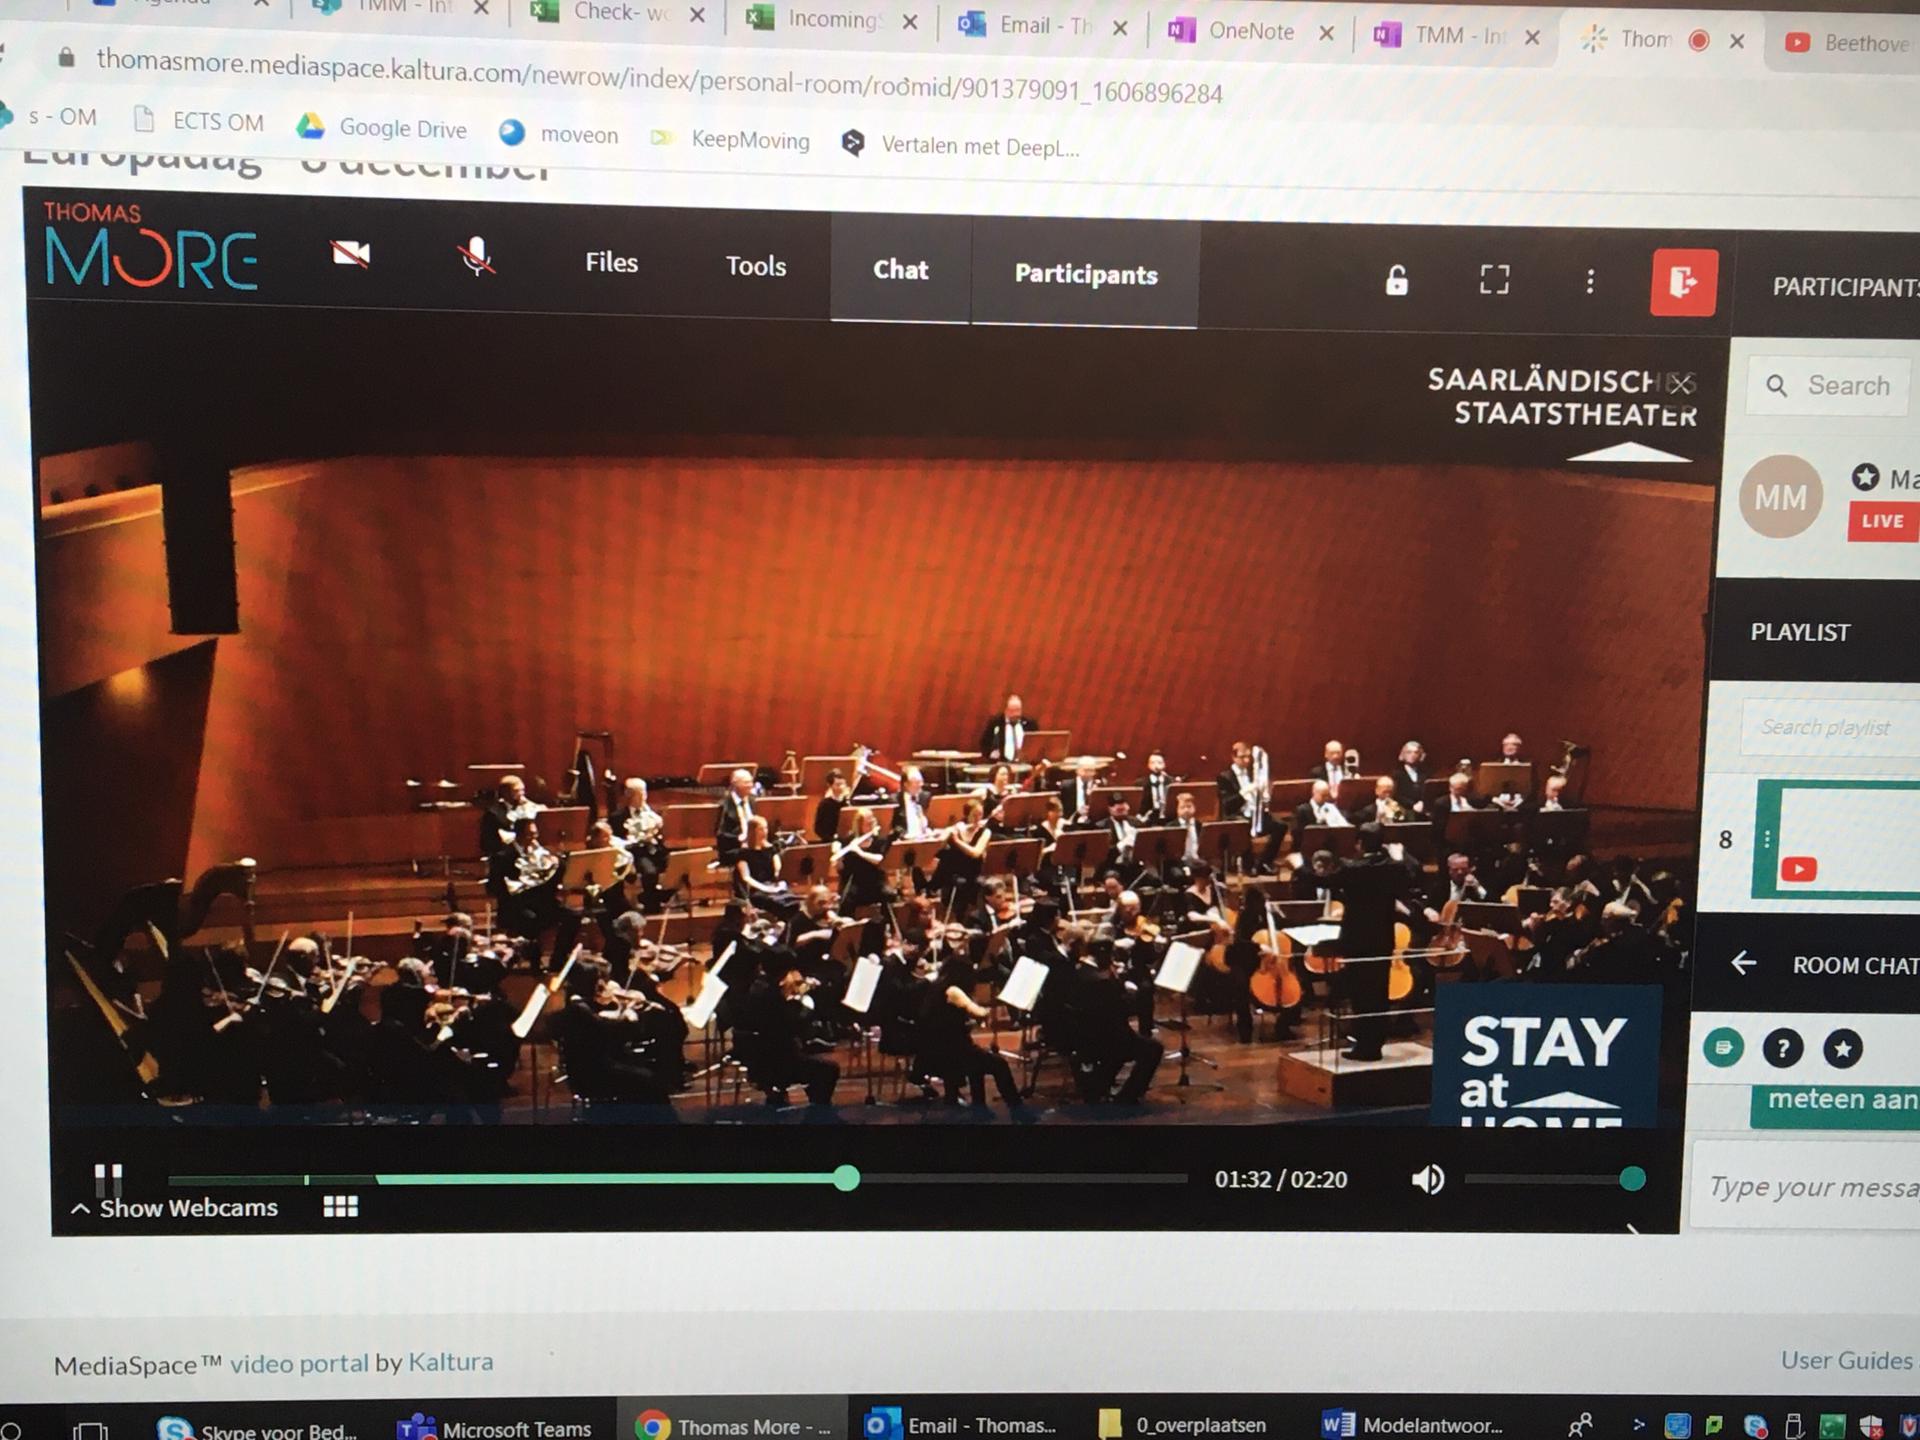1920x1440 pixels.
Task: Enter fullscreen mode
Action: coord(1494,280)
